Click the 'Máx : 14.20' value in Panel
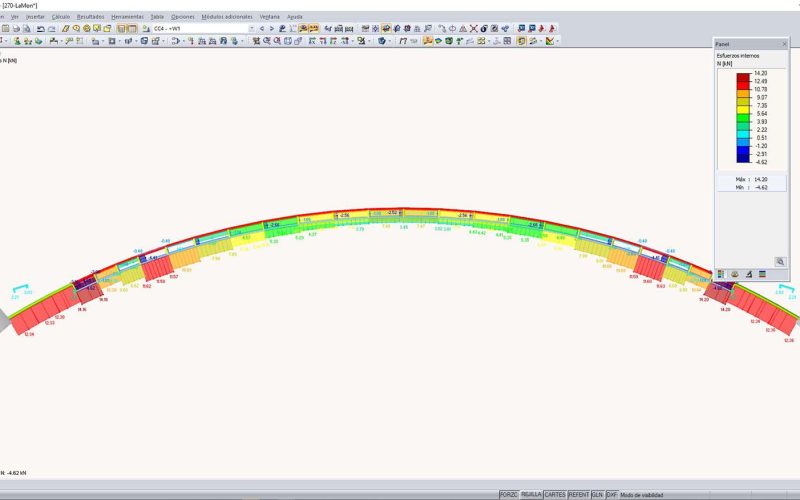Image resolution: width=800 pixels, height=500 pixels. (x=752, y=180)
